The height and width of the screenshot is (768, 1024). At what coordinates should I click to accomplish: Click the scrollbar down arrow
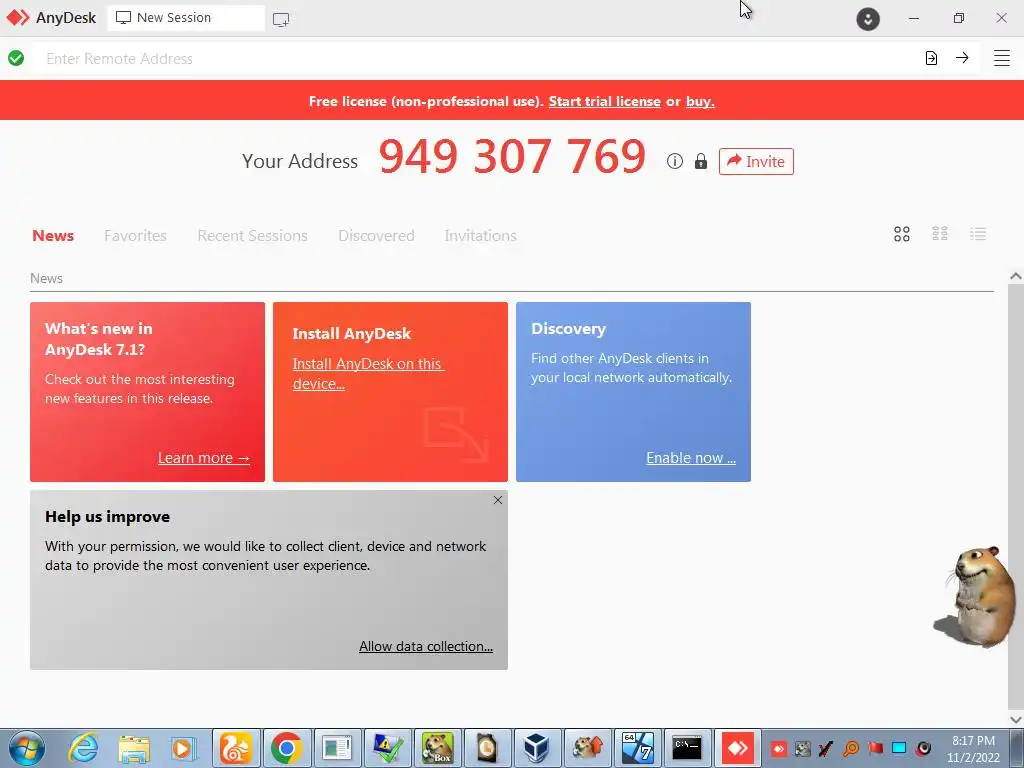coord(1016,719)
